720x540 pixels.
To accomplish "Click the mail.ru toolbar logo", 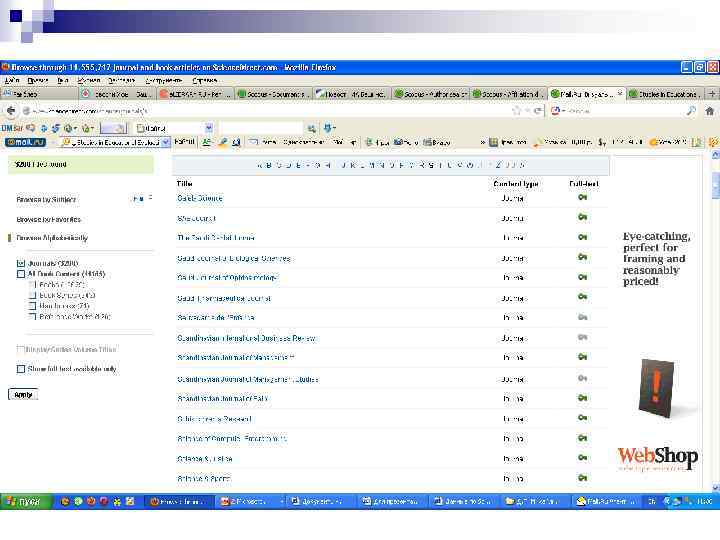I will point(26,142).
